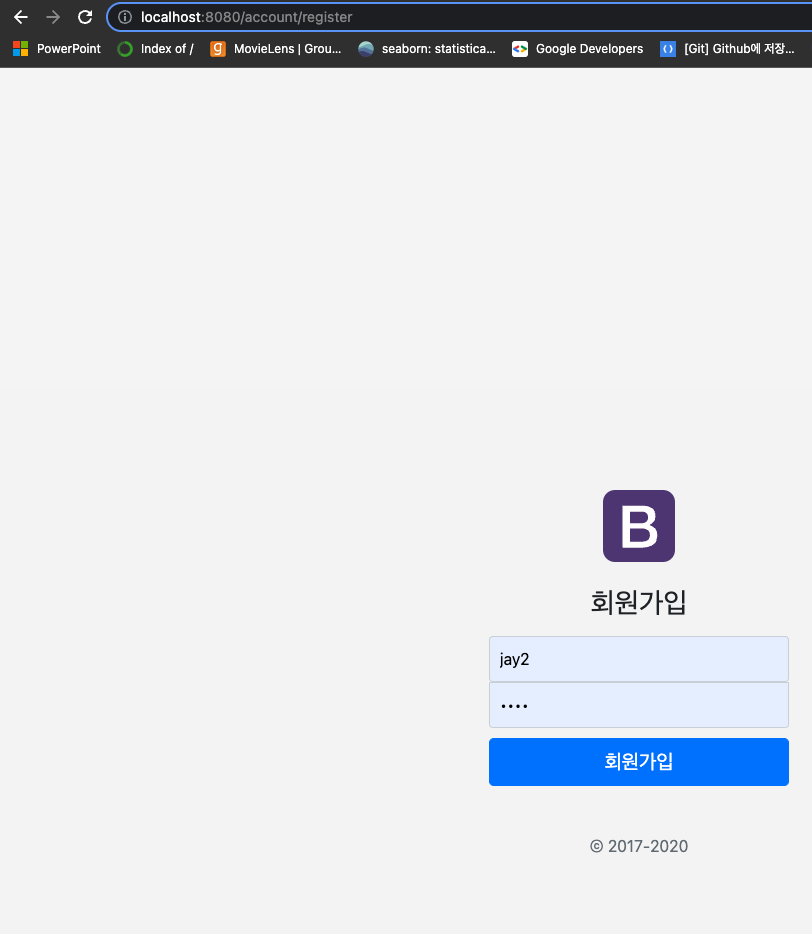Open the seaborn statistical bookmark
Viewport: 812px width, 934px height.
coord(427,49)
